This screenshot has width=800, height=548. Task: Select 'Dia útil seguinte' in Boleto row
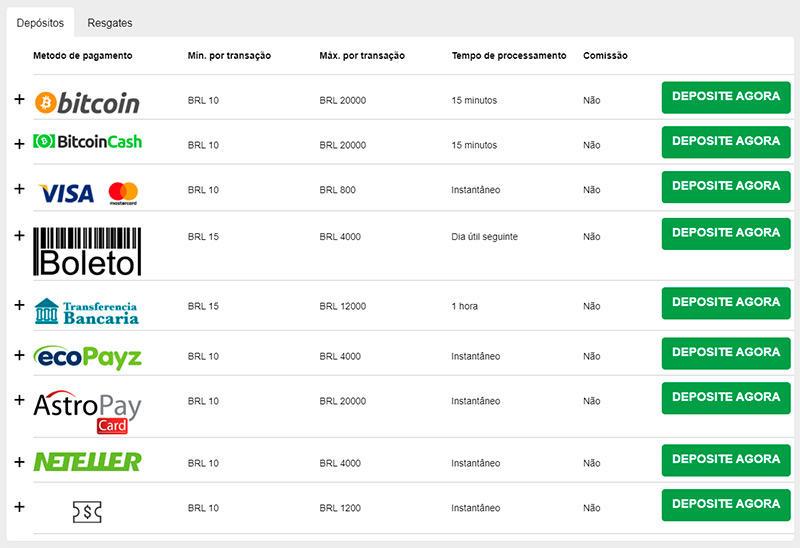(x=484, y=237)
